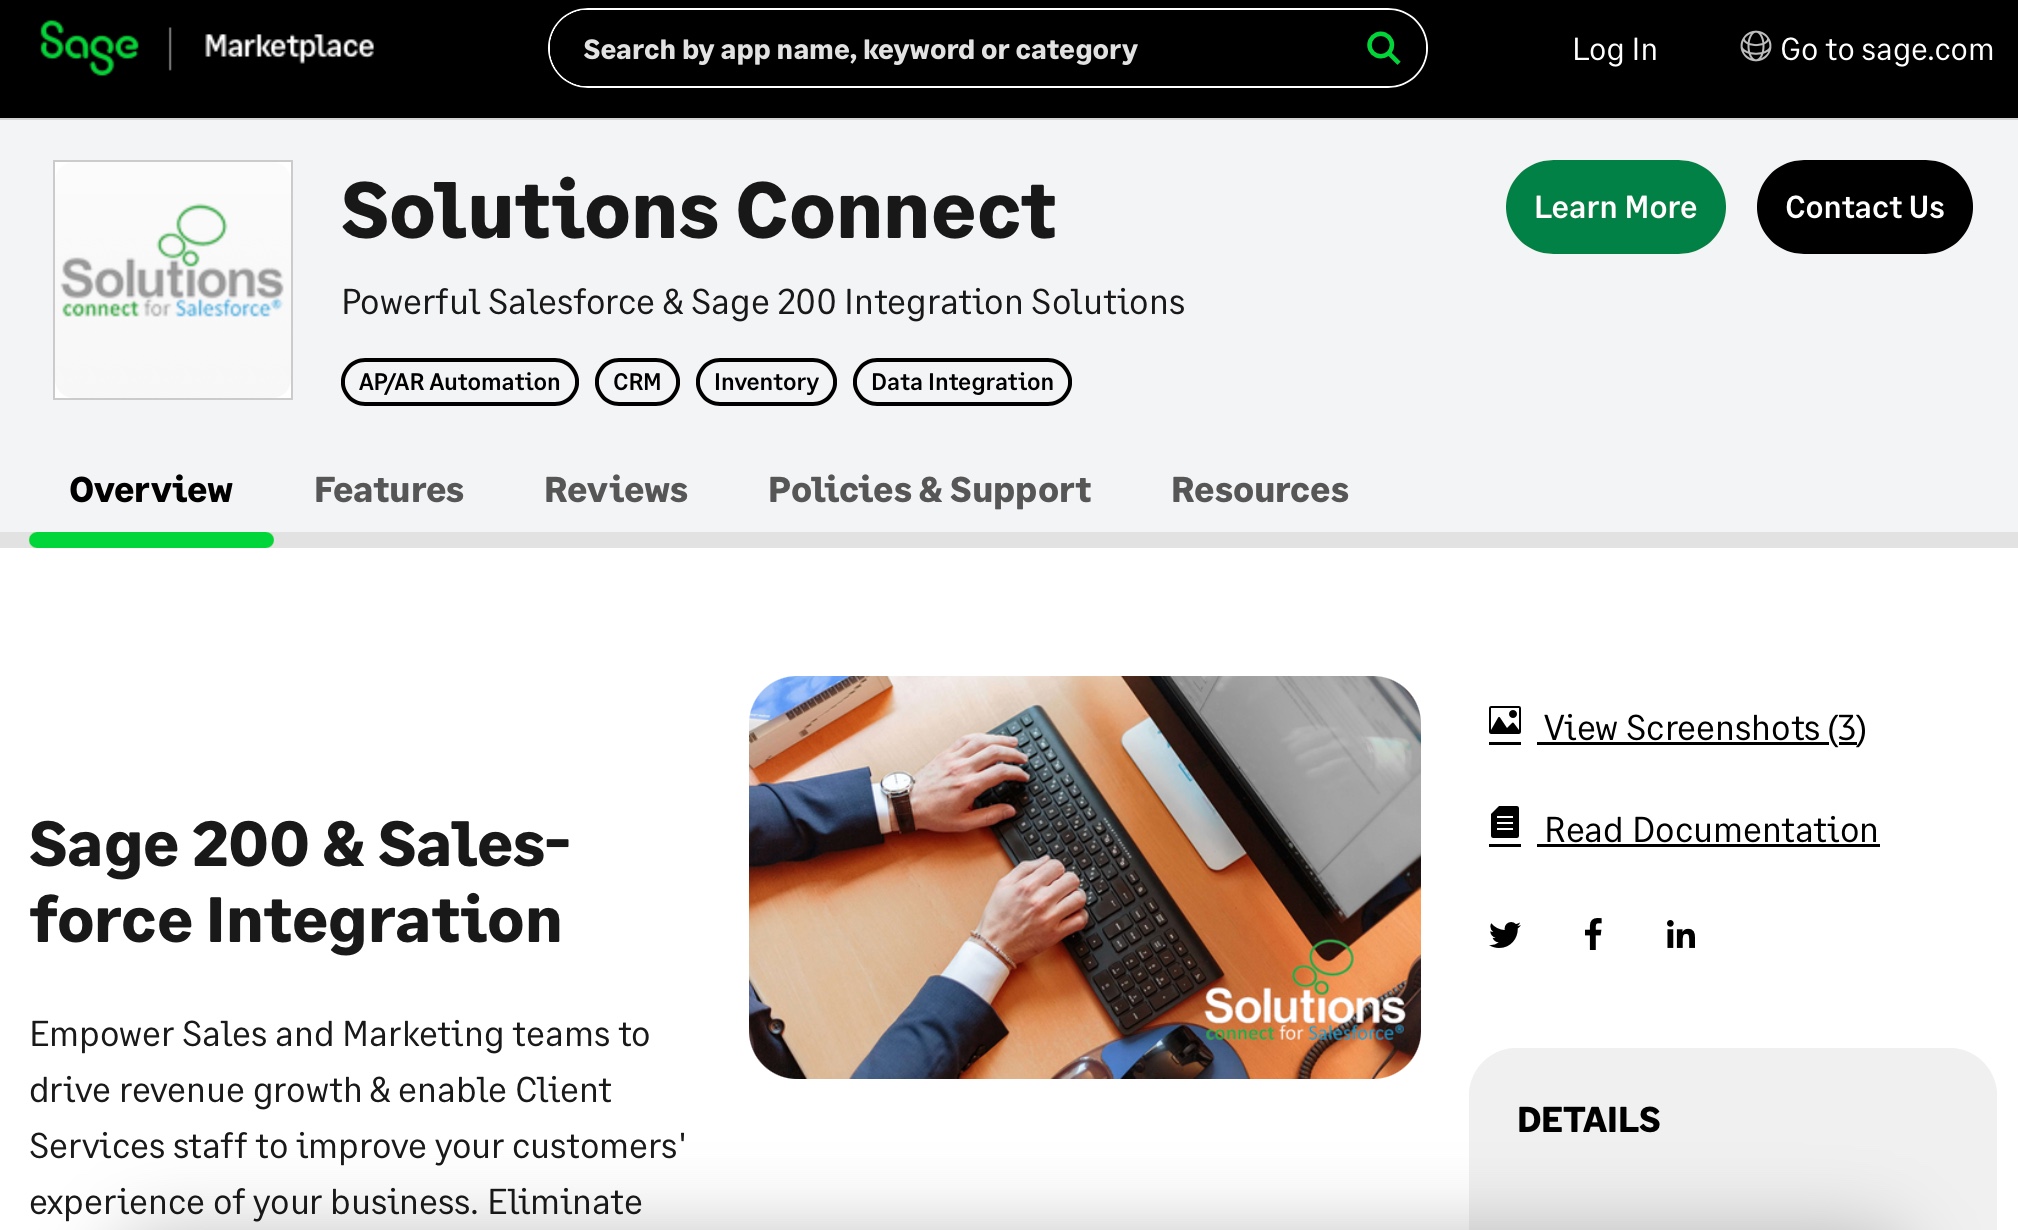
Task: Share on LinkedIn icon
Action: 1681,935
